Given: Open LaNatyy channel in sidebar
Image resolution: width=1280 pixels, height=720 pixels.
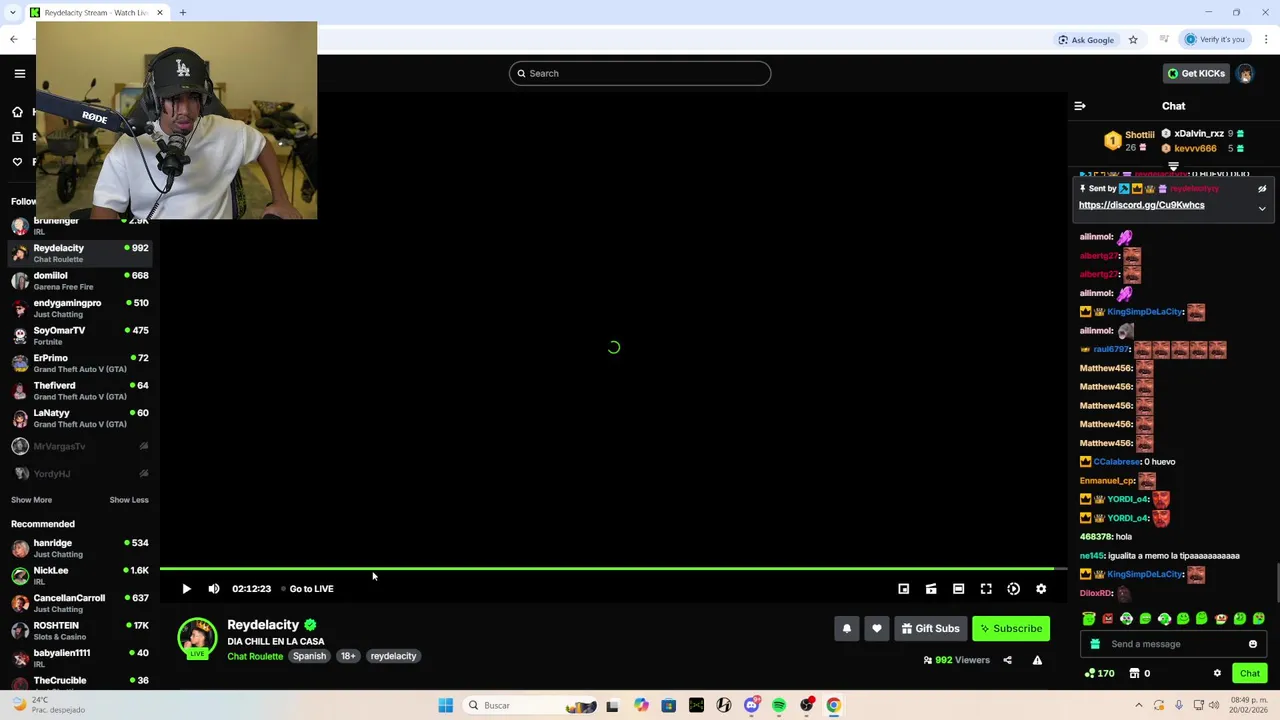Looking at the screenshot, I should 80,418.
